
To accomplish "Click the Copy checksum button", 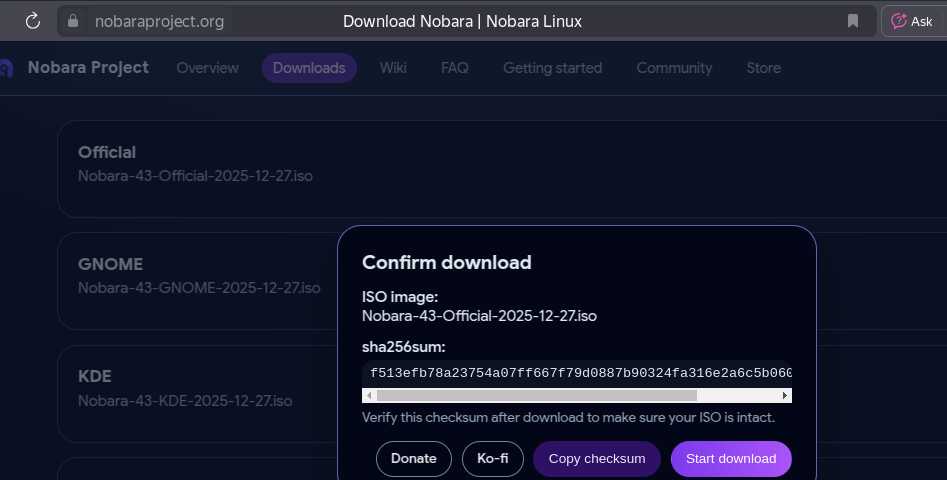I will 597,459.
